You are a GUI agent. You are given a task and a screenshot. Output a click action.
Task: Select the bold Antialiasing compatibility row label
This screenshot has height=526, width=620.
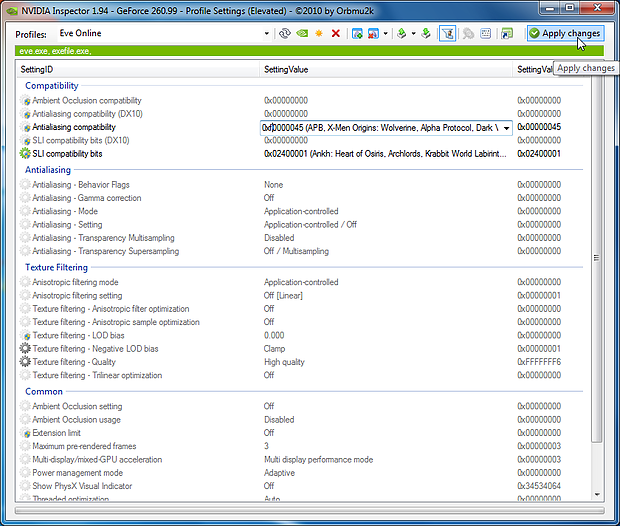tap(74, 127)
